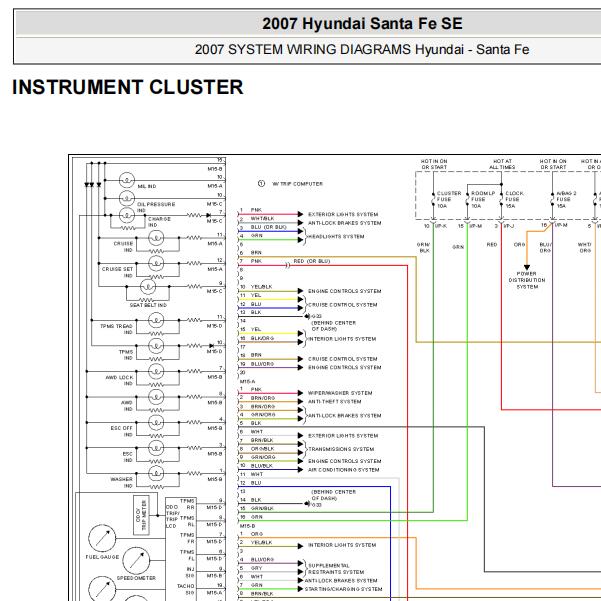
Task: Click the 'TACHO SIG' label
Action: coord(186,589)
